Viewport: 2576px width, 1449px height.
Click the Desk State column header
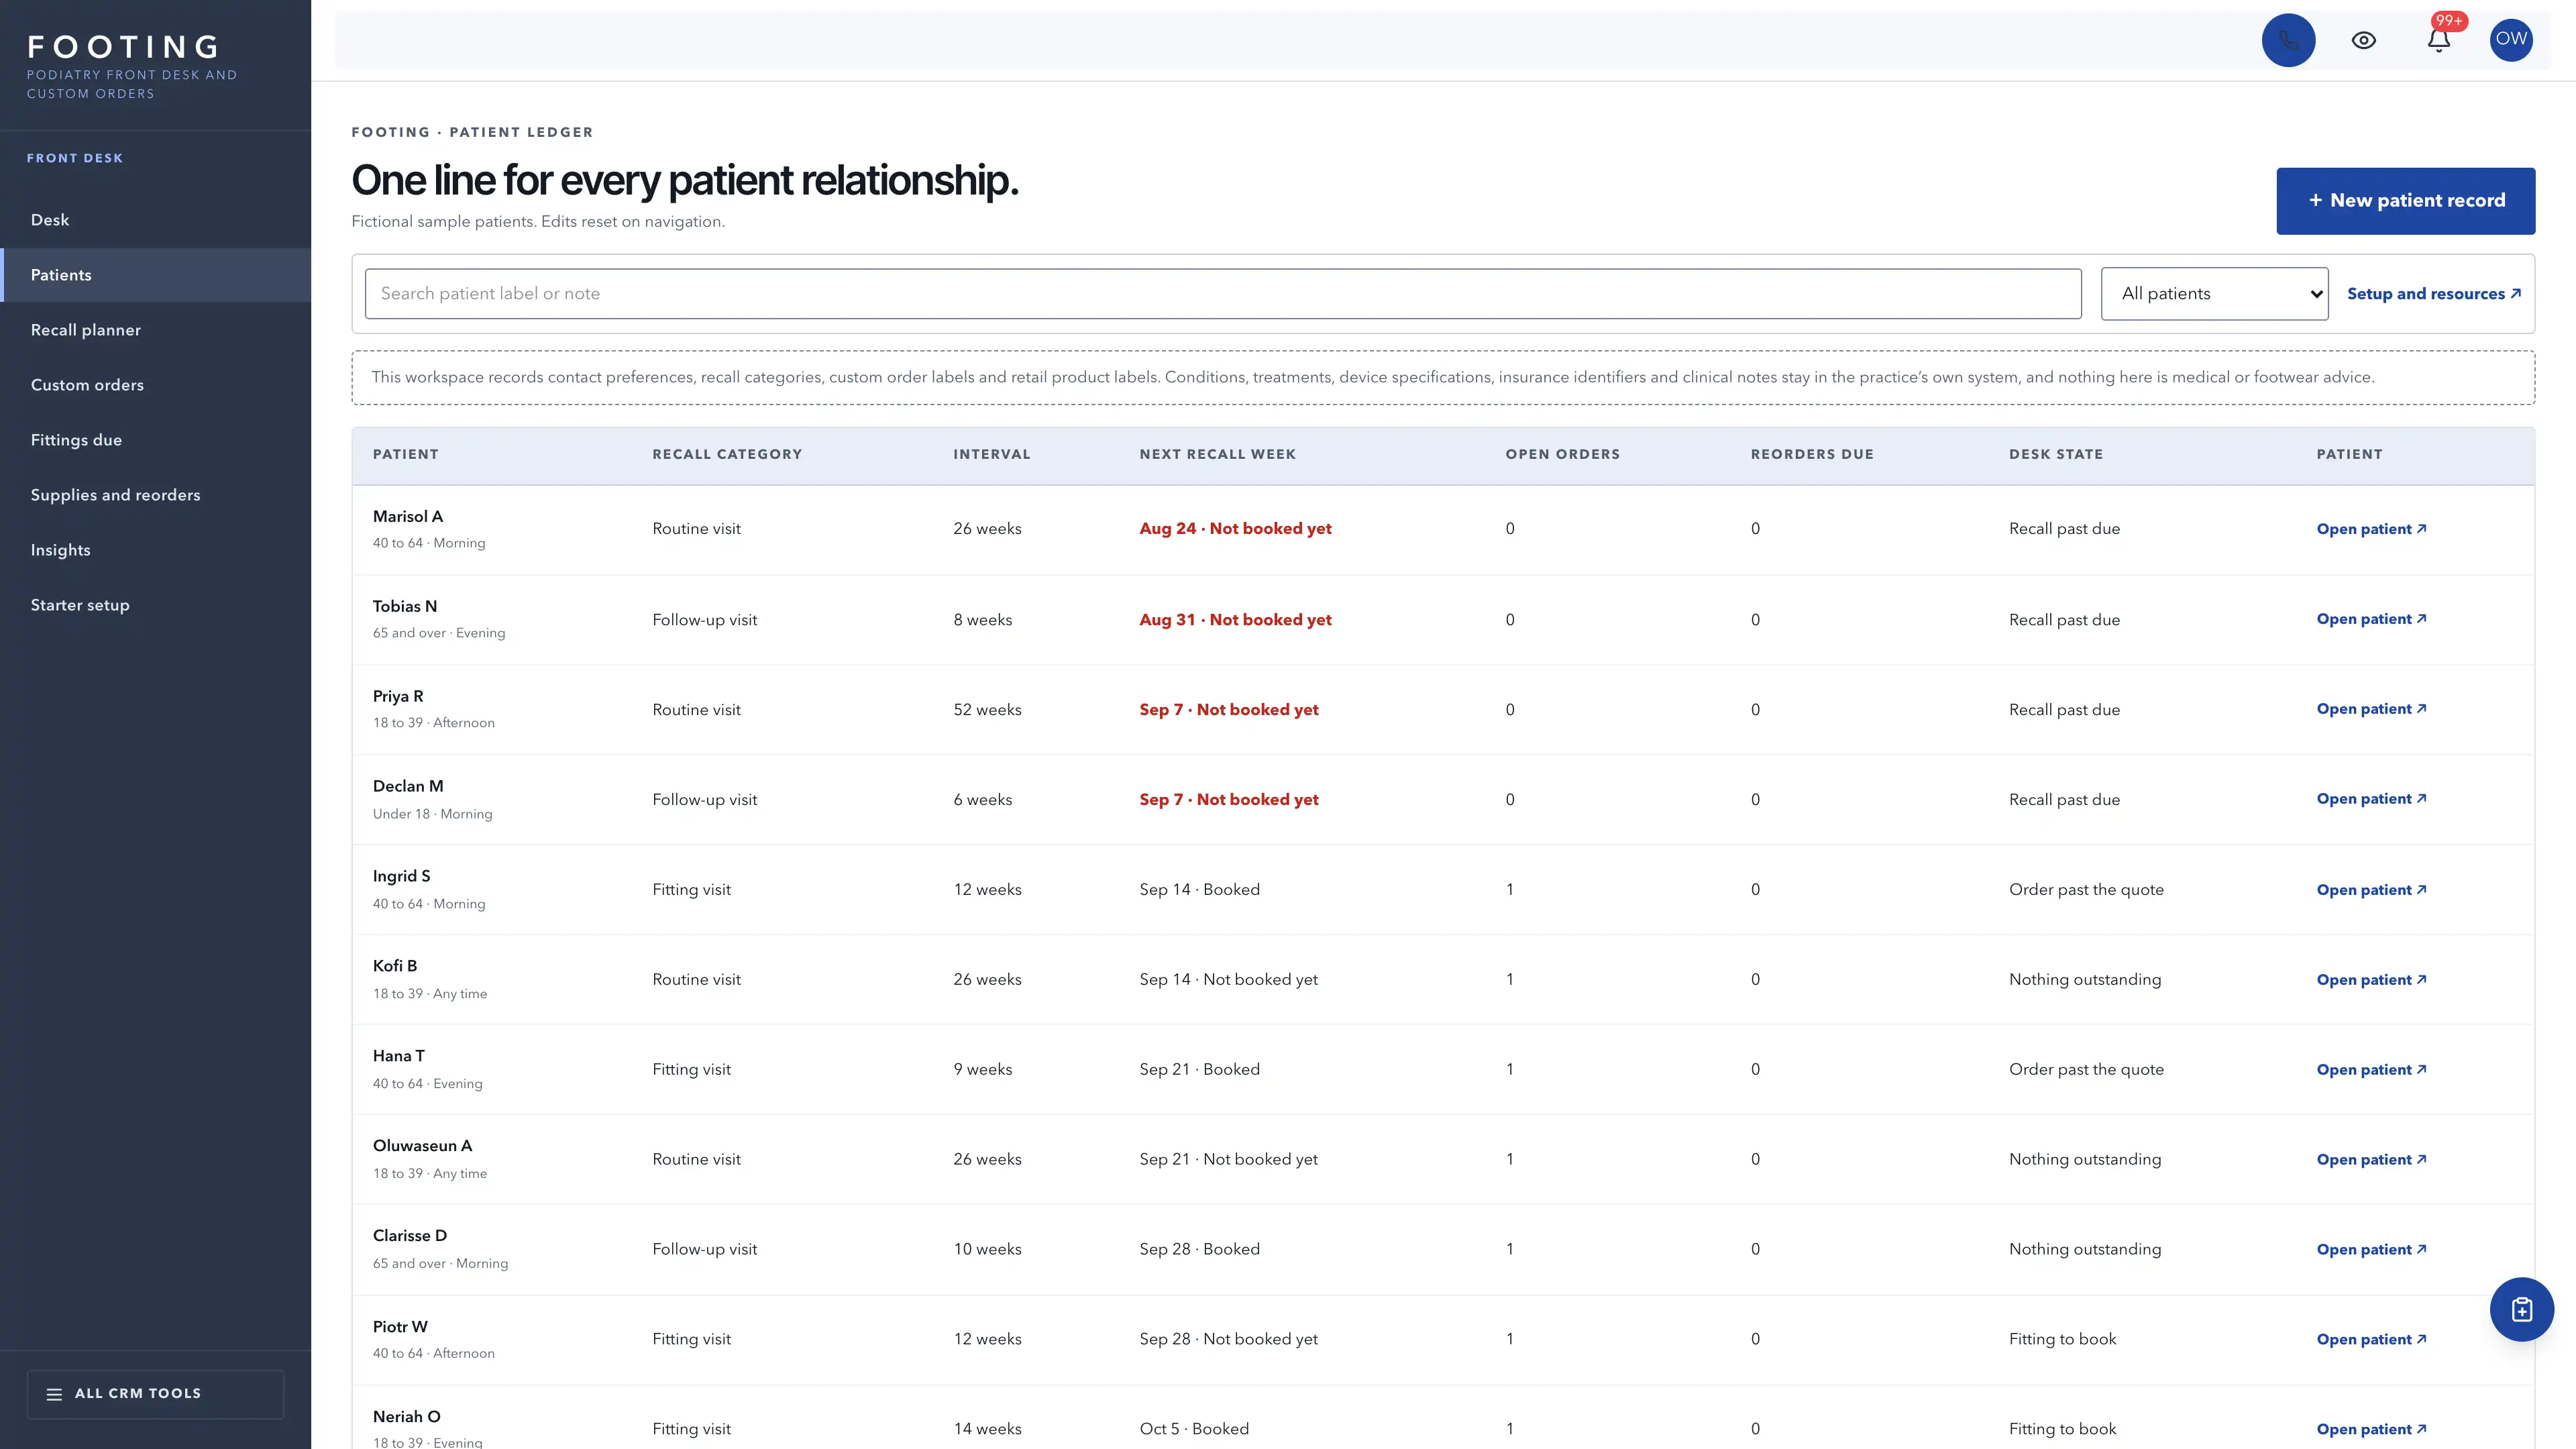click(x=2056, y=454)
